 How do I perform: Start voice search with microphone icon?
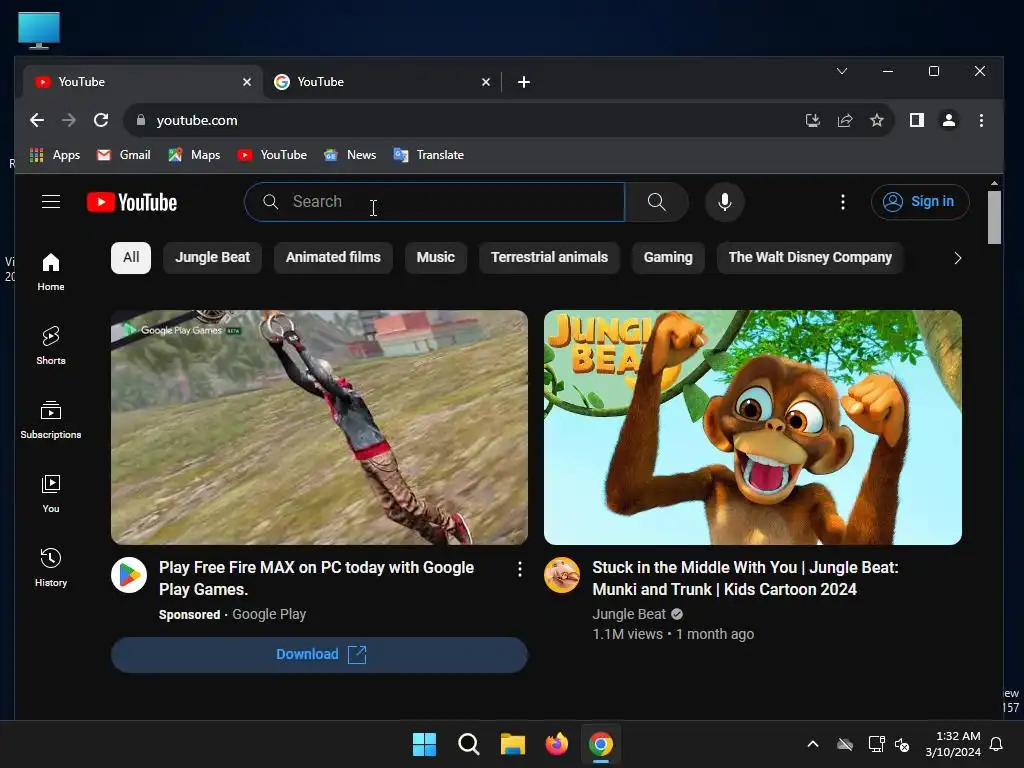coord(724,202)
